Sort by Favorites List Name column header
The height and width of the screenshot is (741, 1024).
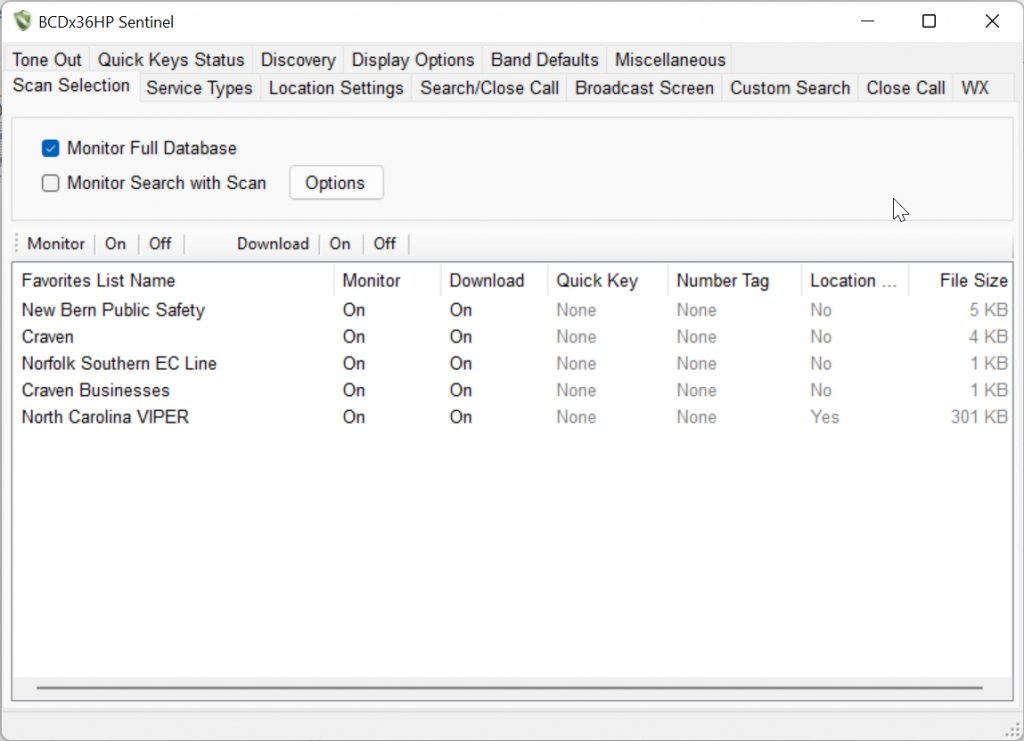pos(174,281)
